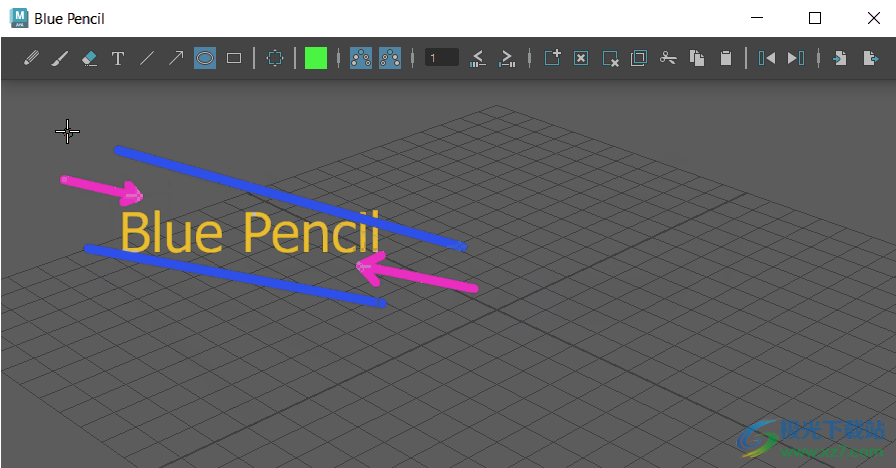
Task: Add a new frame
Action: pyautogui.click(x=552, y=58)
